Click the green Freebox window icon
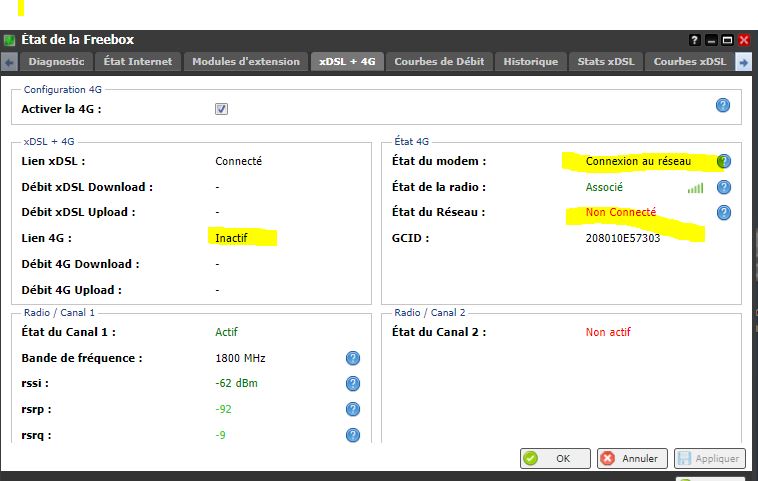The height and width of the screenshot is (481, 758). [x=9, y=40]
